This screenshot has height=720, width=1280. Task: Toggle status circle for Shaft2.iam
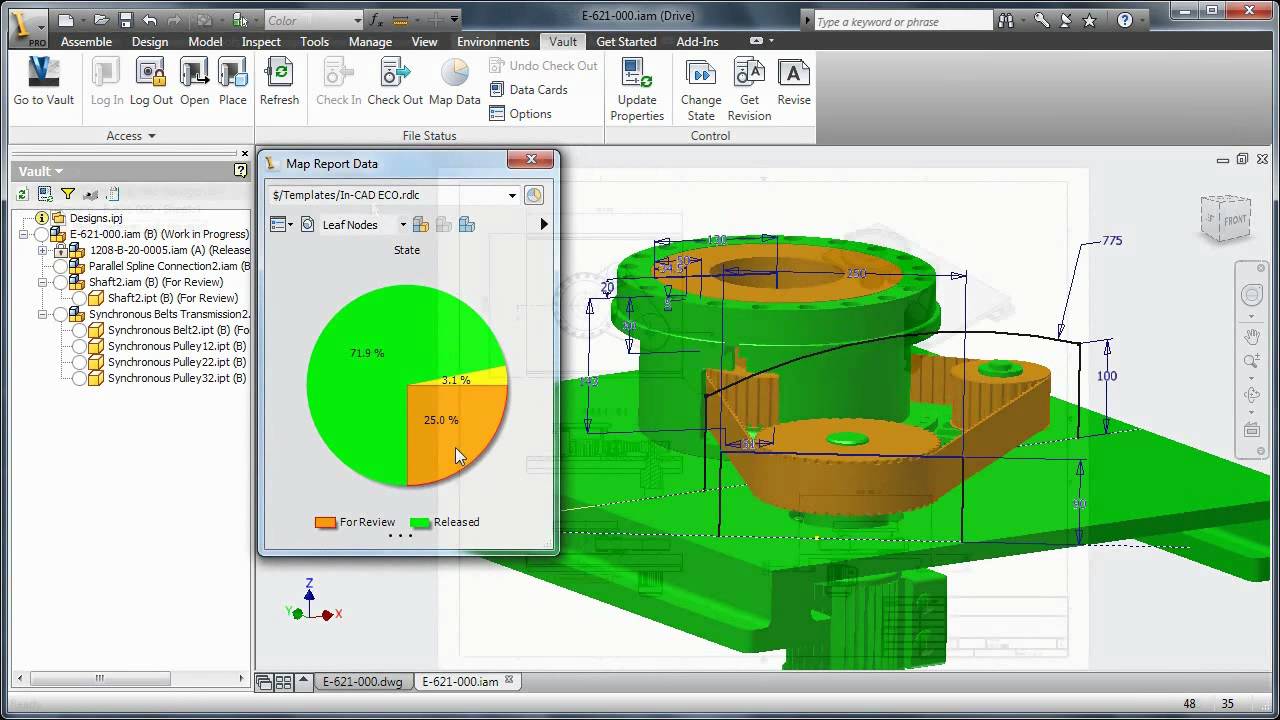click(x=61, y=282)
